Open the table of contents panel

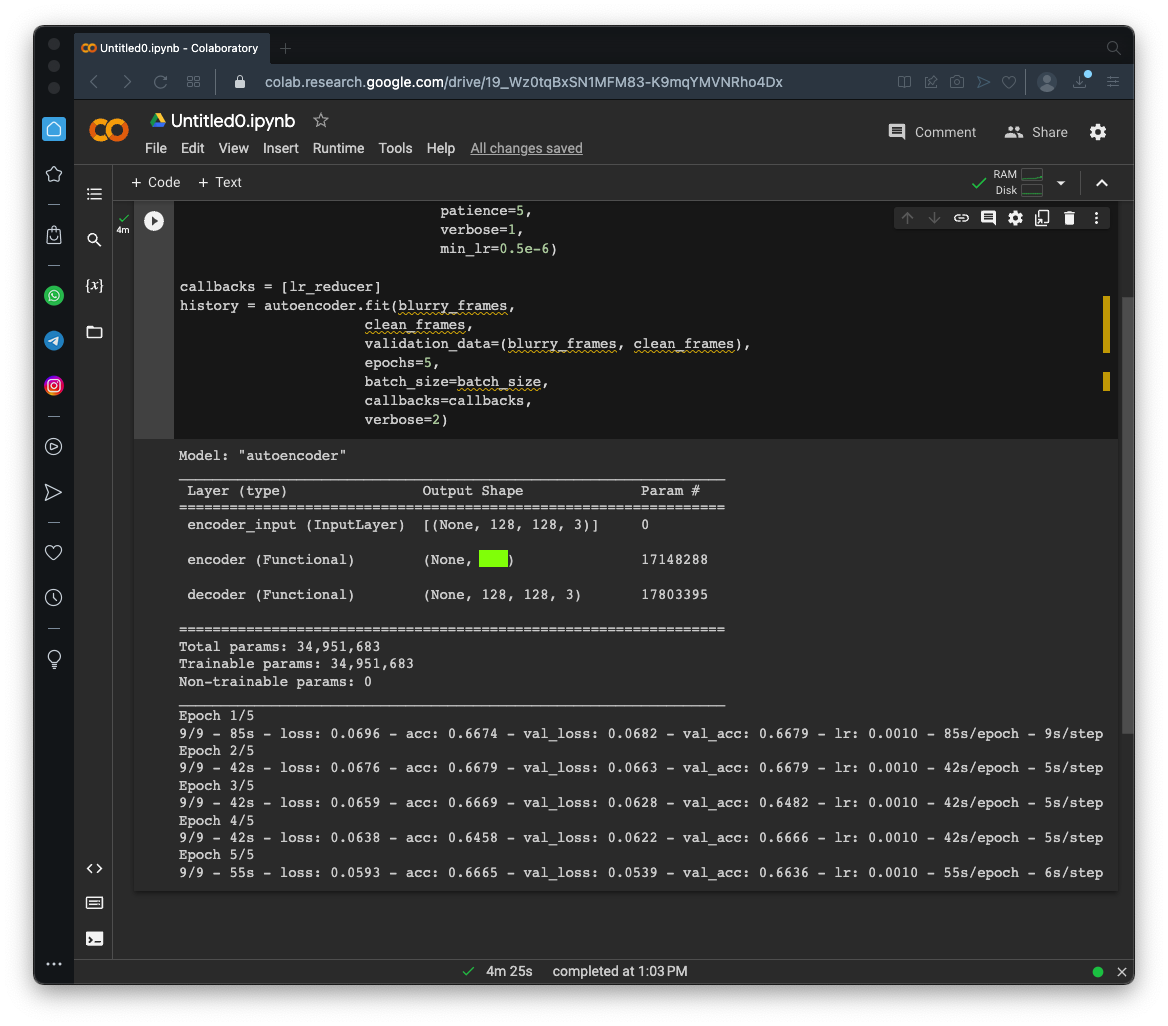click(x=94, y=194)
